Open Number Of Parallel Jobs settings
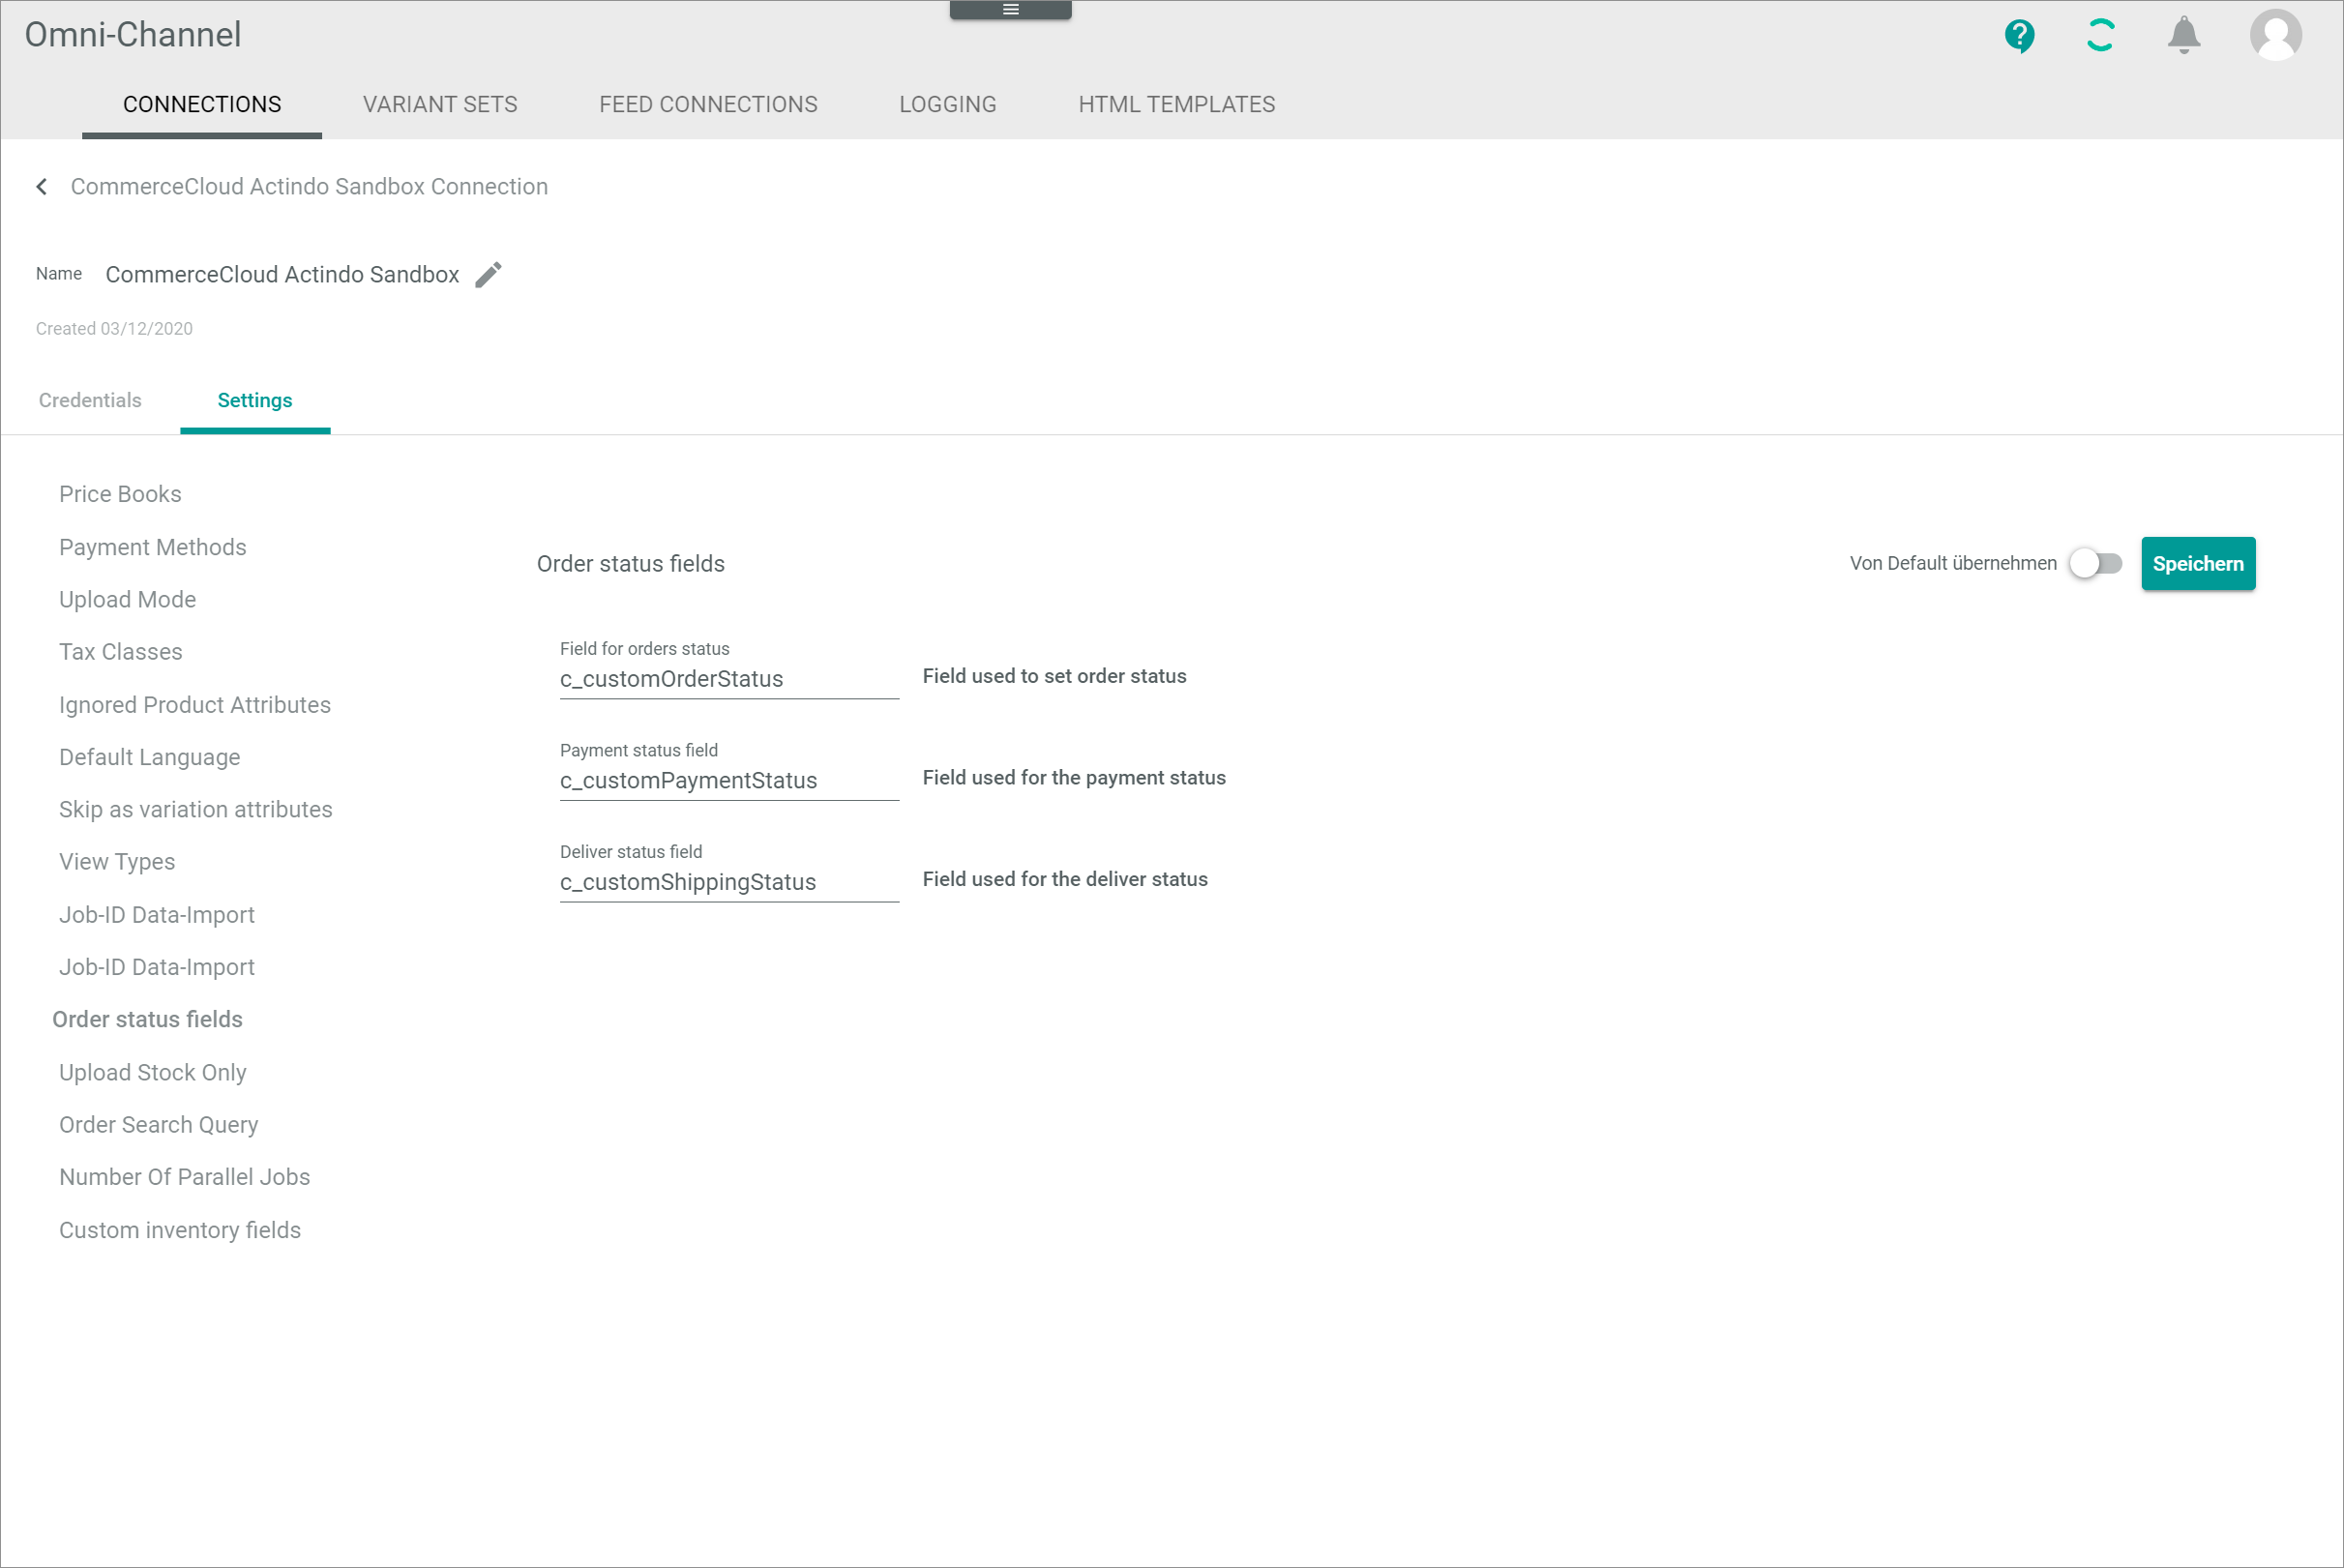Image resolution: width=2344 pixels, height=1568 pixels. pos(184,1177)
